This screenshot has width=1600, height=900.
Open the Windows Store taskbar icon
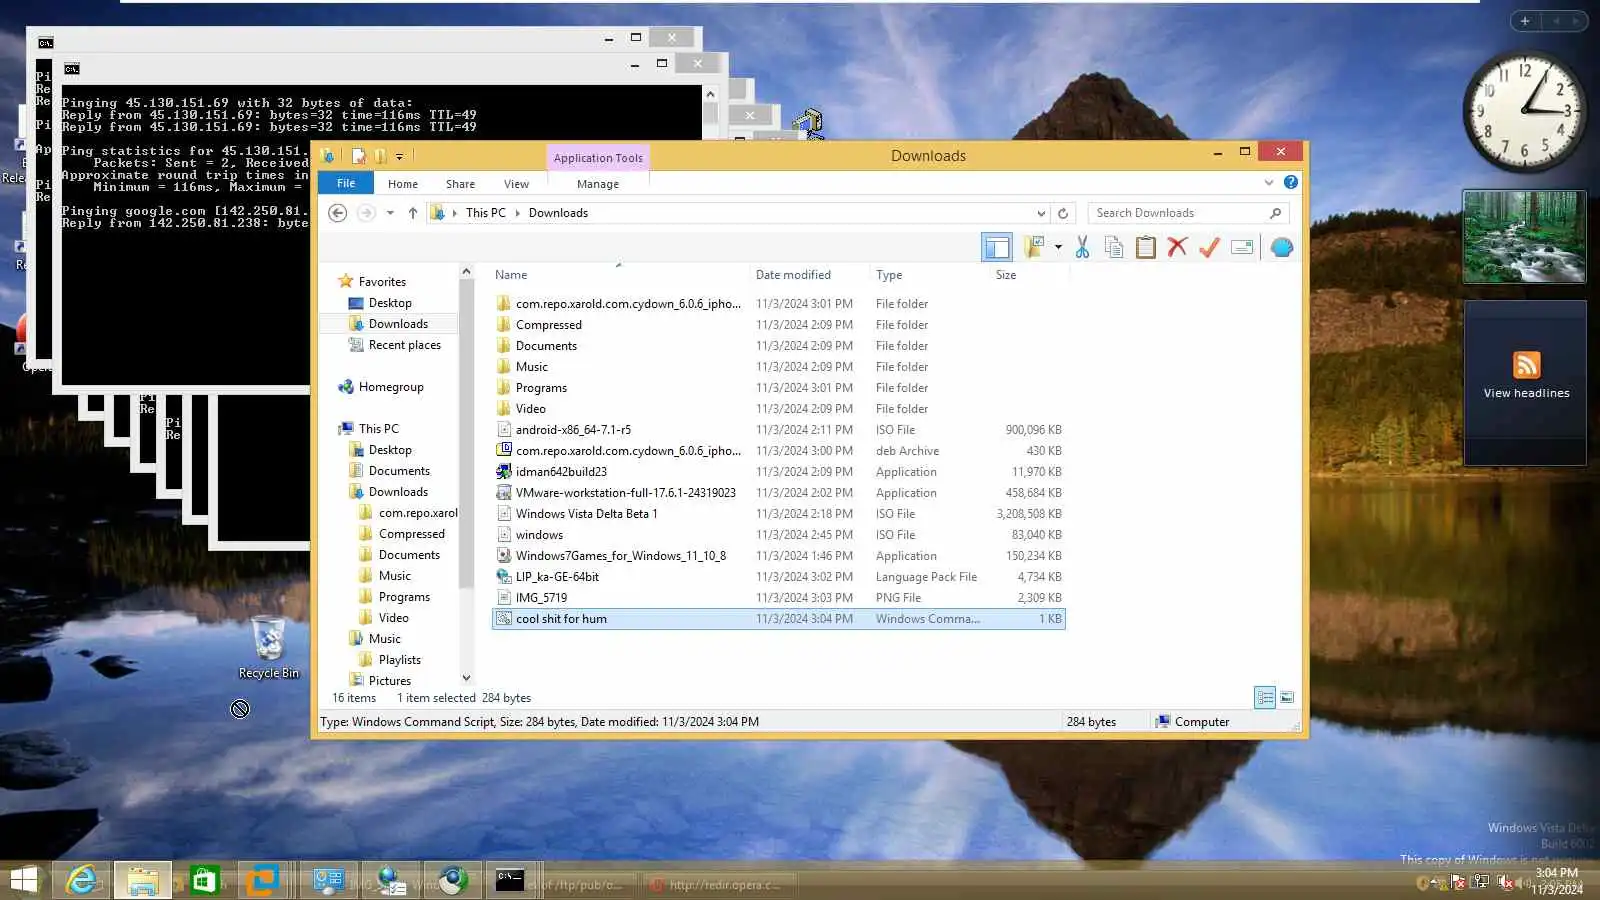point(204,880)
